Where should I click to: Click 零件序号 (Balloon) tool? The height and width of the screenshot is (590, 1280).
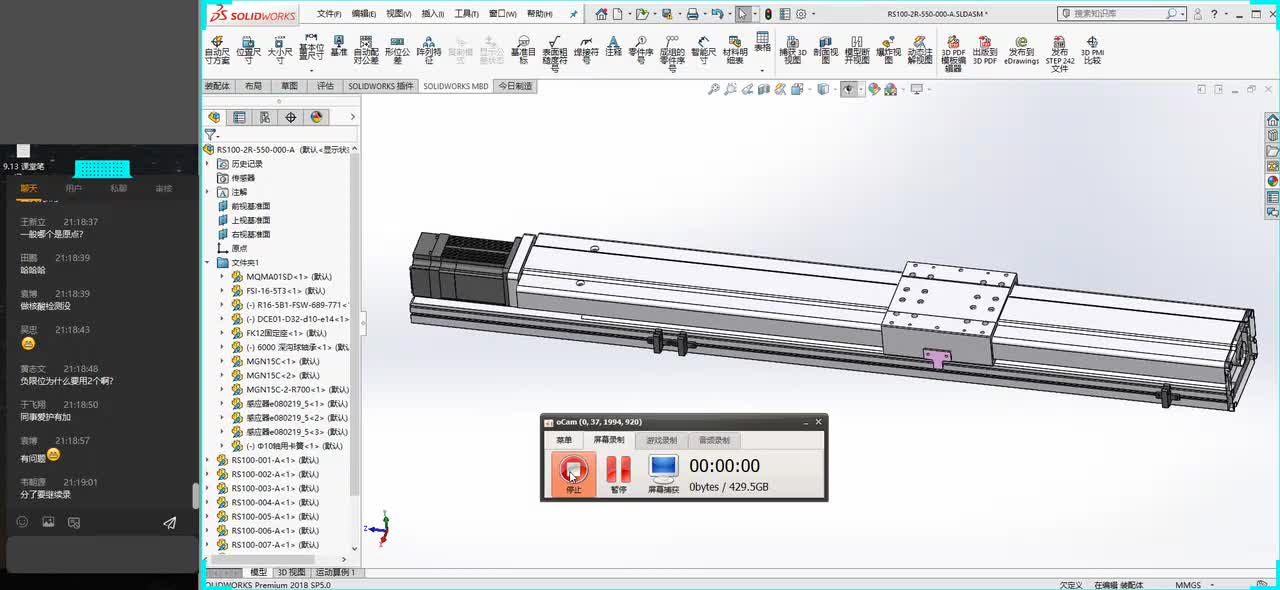tap(641, 50)
